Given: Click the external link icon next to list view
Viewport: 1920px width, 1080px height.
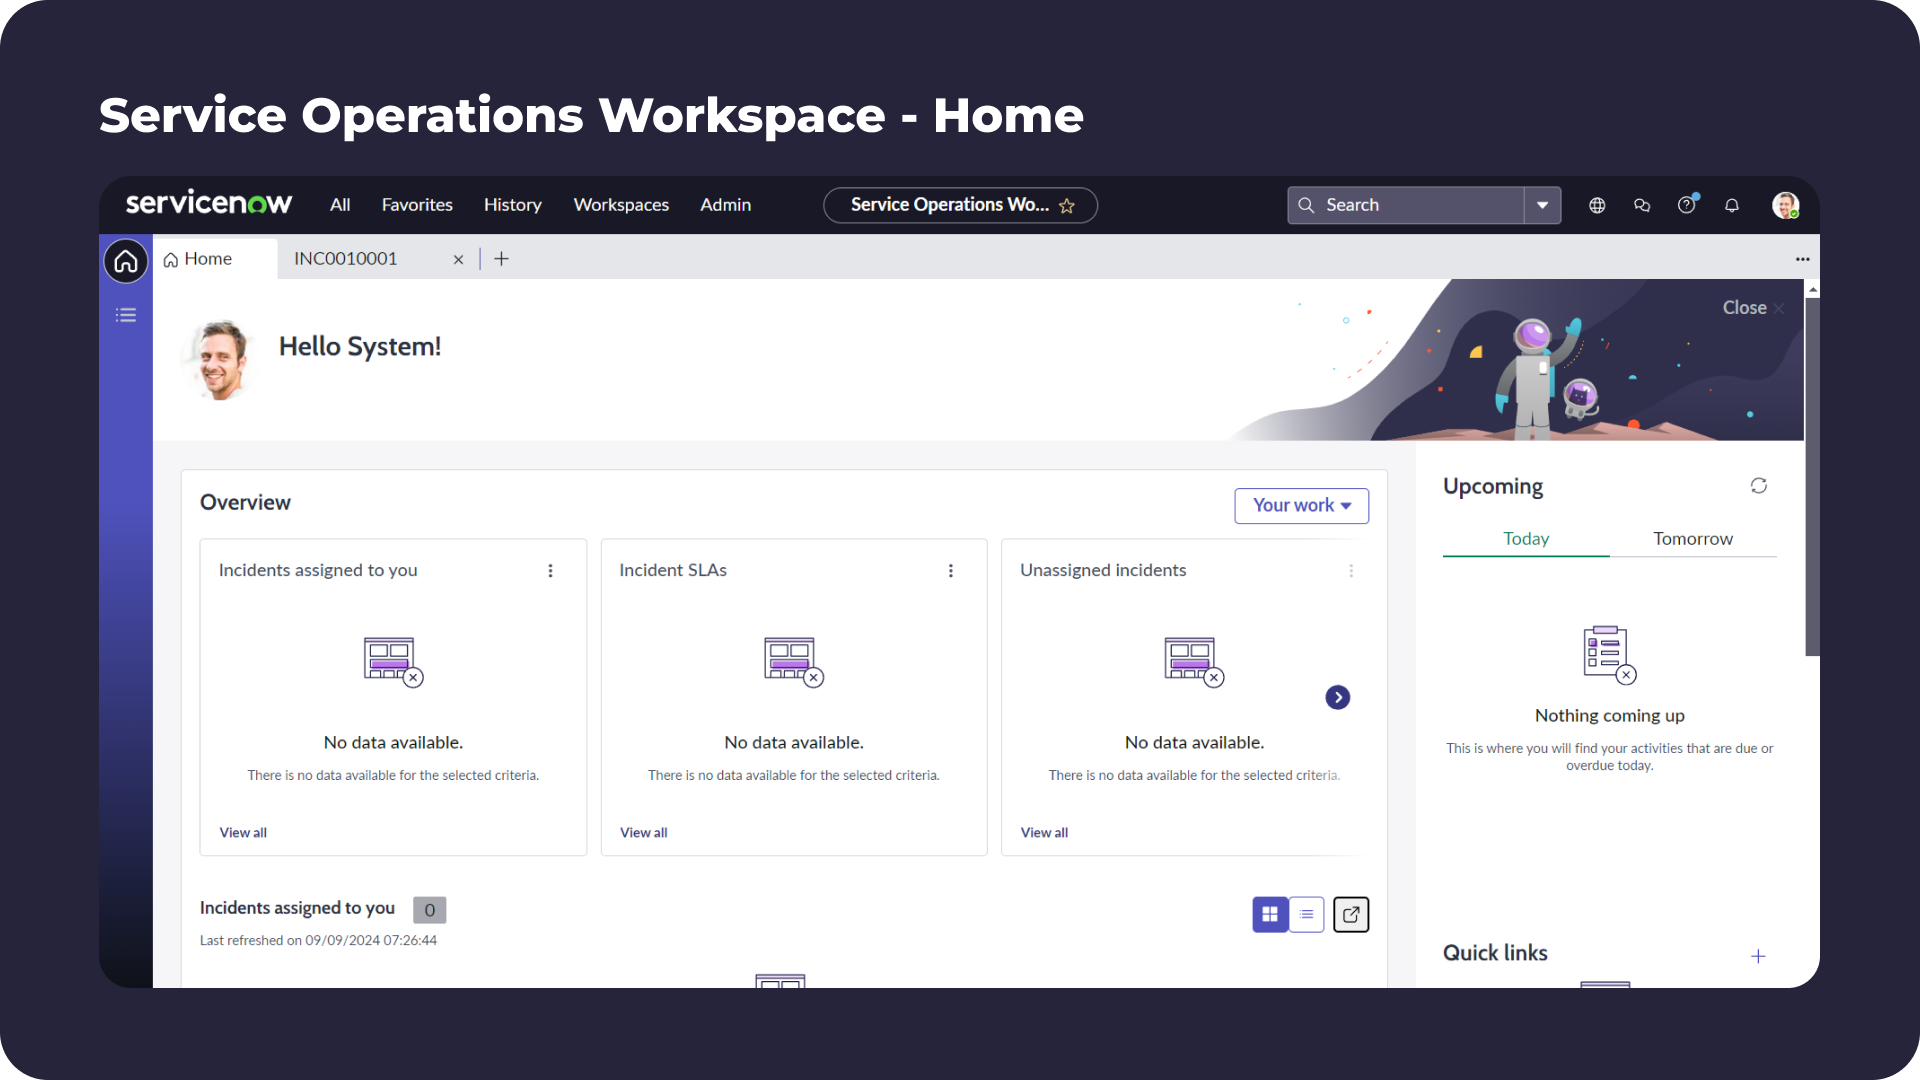Looking at the screenshot, I should coord(1349,914).
